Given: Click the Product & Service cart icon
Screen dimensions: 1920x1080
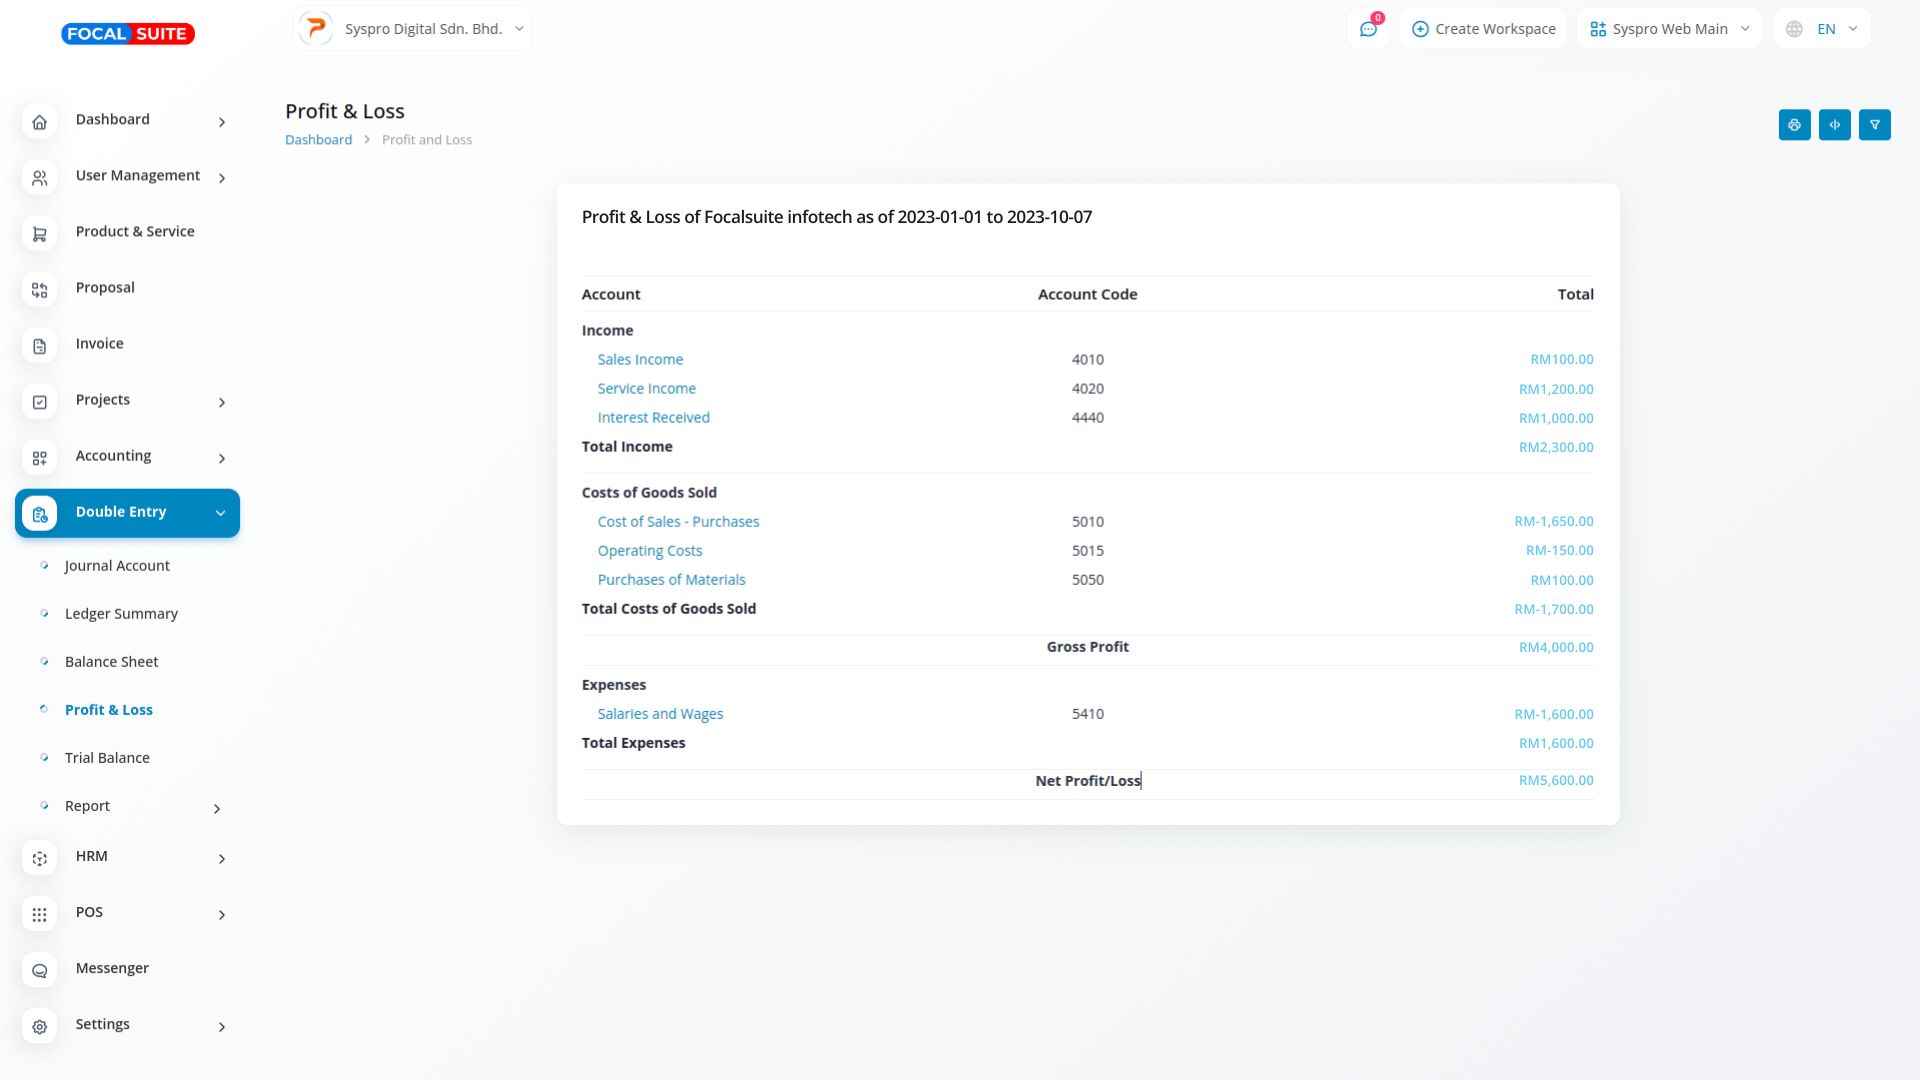Looking at the screenshot, I should (39, 234).
